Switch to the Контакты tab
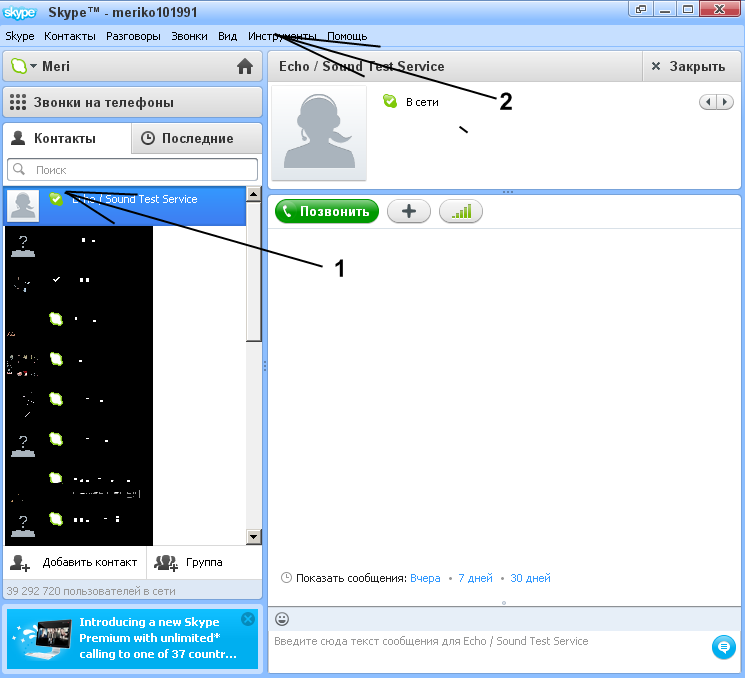745x678 pixels. 67,138
